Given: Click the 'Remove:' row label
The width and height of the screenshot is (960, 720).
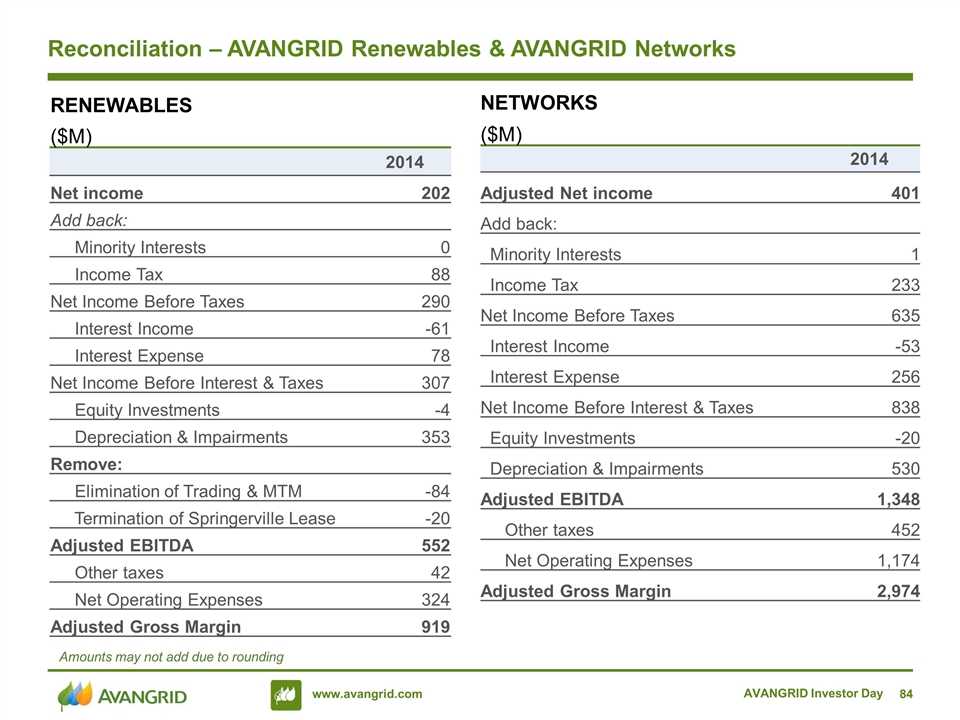Looking at the screenshot, I should click(x=86, y=464).
